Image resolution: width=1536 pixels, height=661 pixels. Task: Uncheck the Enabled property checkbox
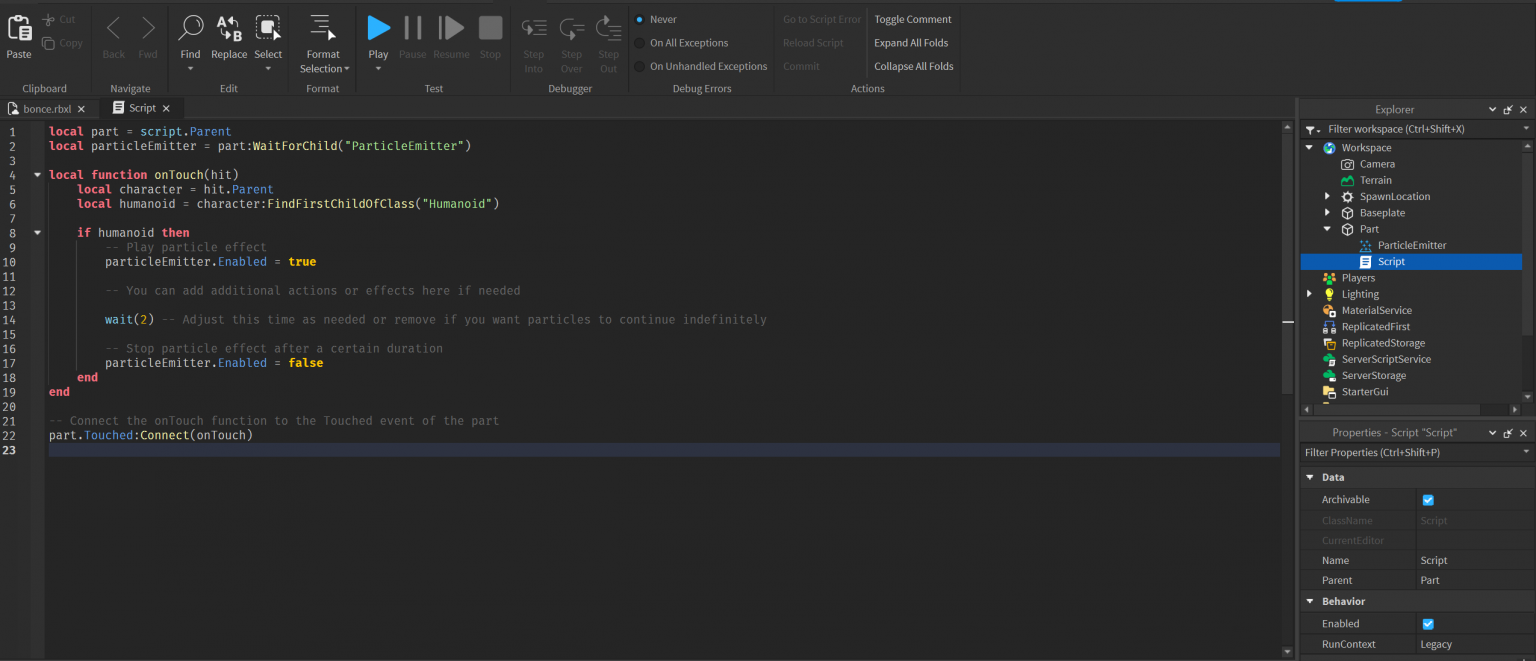1428,624
